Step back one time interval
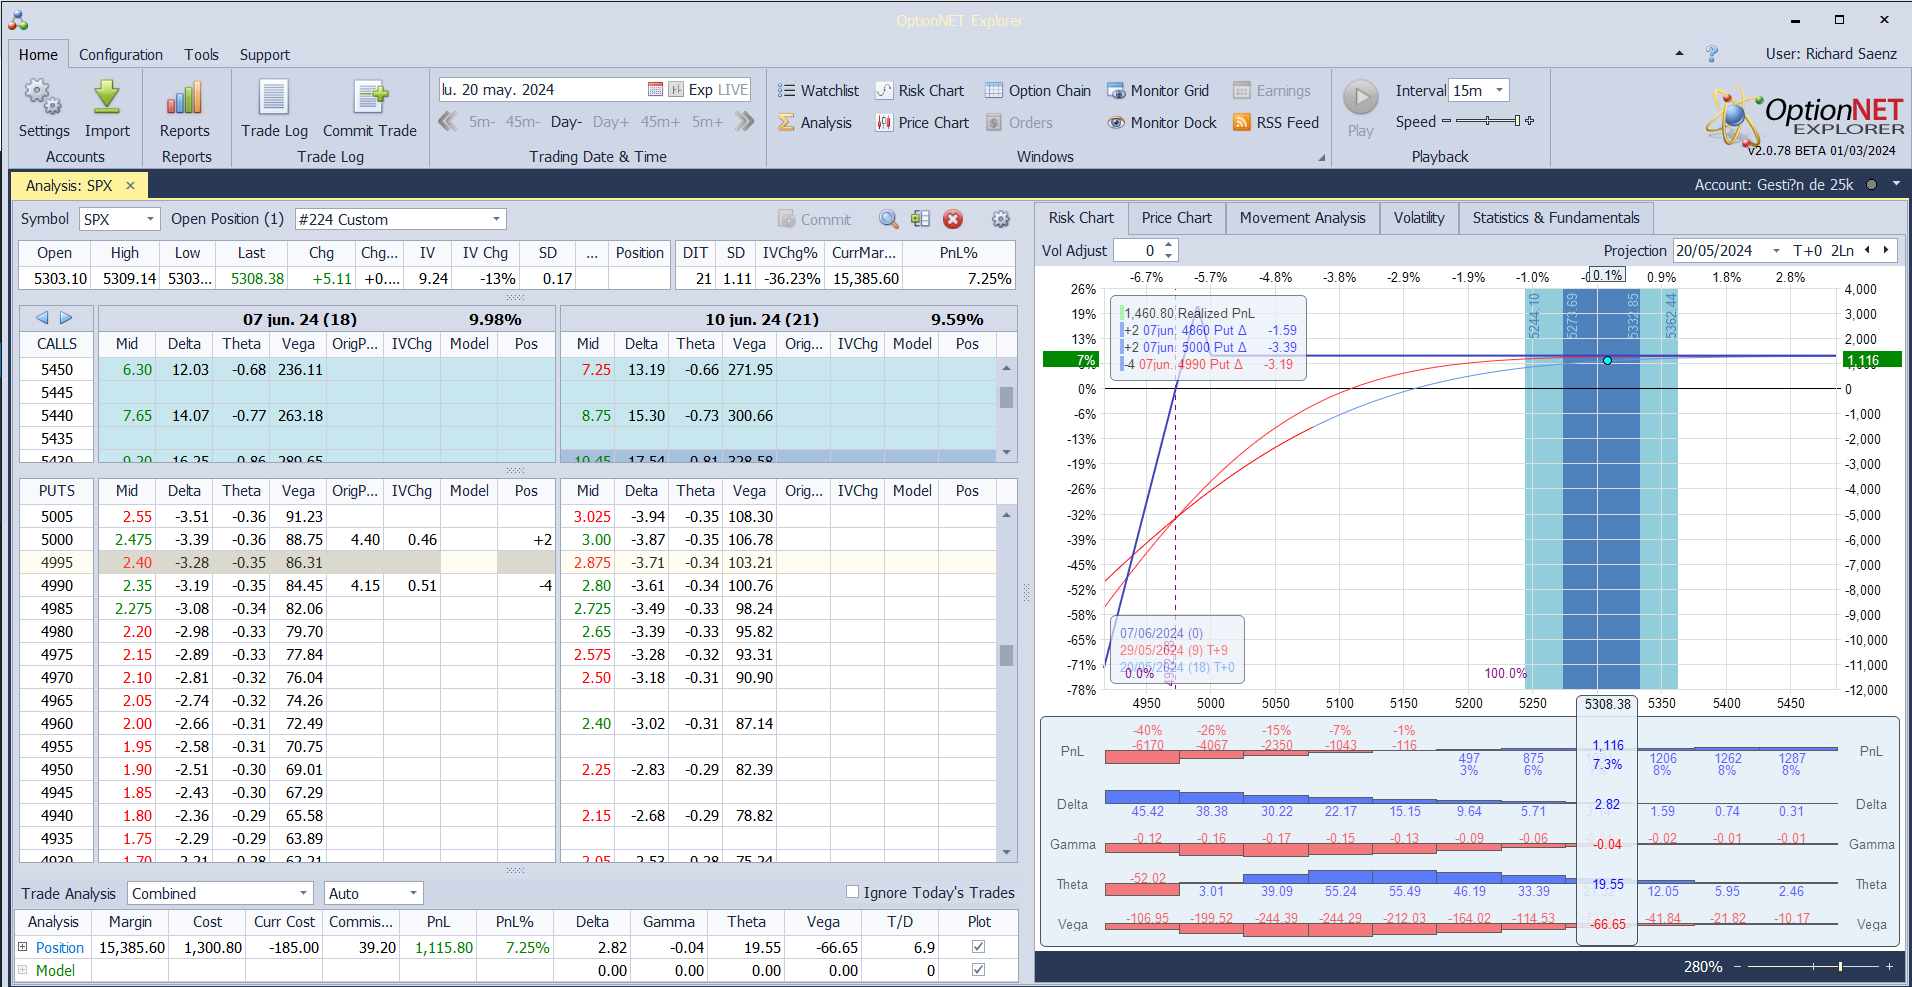This screenshot has width=1912, height=987. pyautogui.click(x=448, y=122)
